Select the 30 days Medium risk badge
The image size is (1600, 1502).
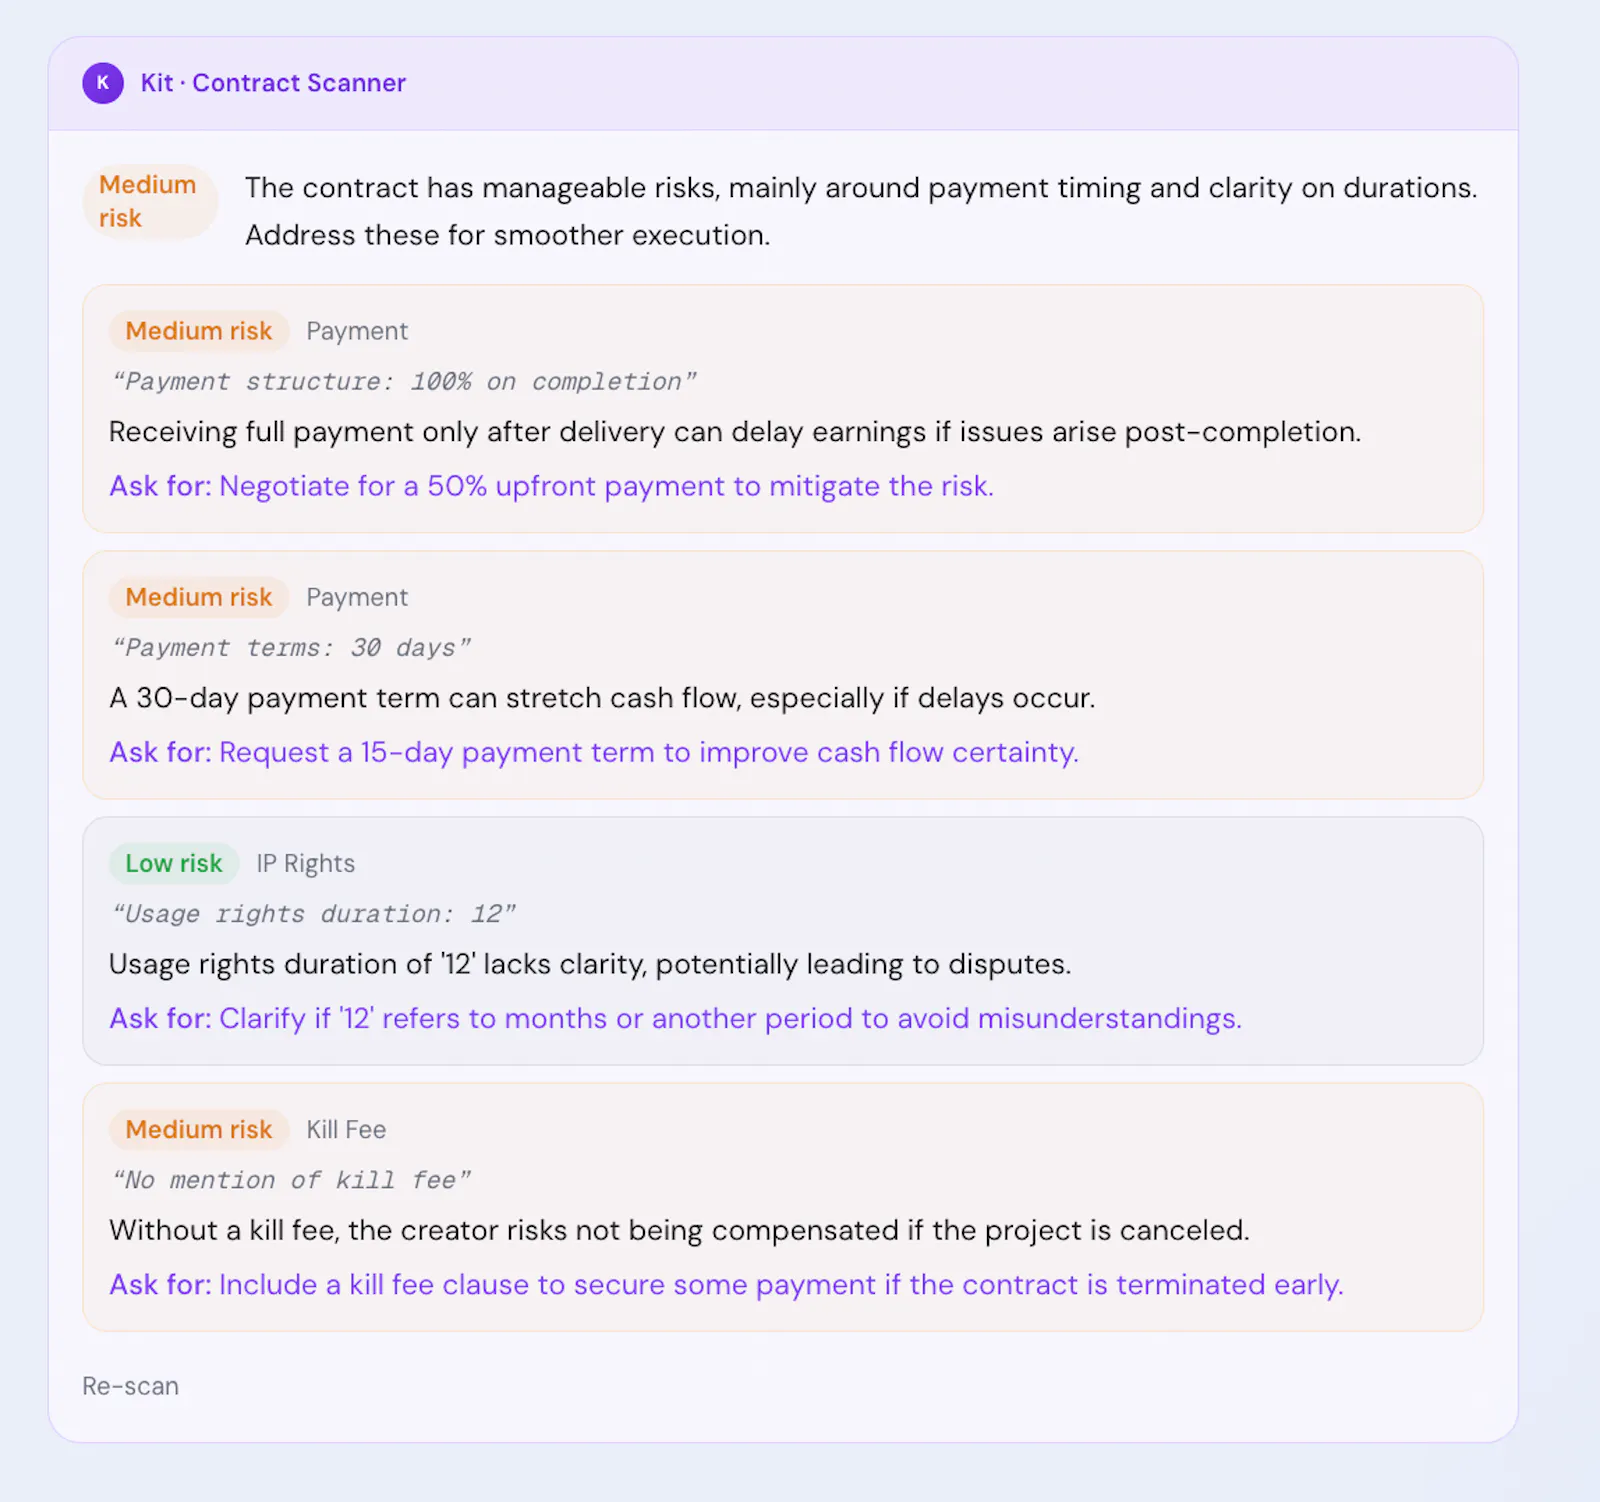click(199, 597)
